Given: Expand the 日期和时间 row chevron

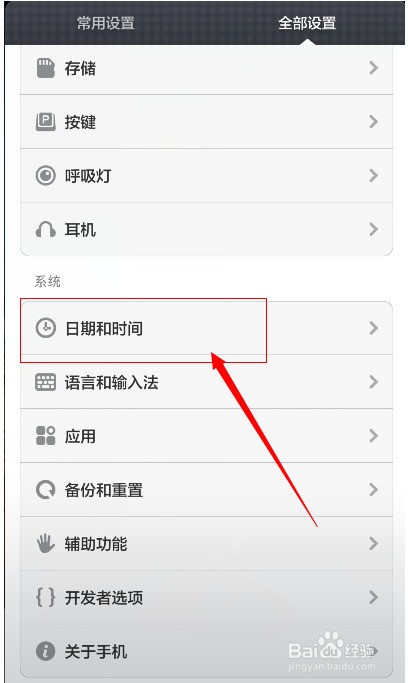Looking at the screenshot, I should pos(373,328).
